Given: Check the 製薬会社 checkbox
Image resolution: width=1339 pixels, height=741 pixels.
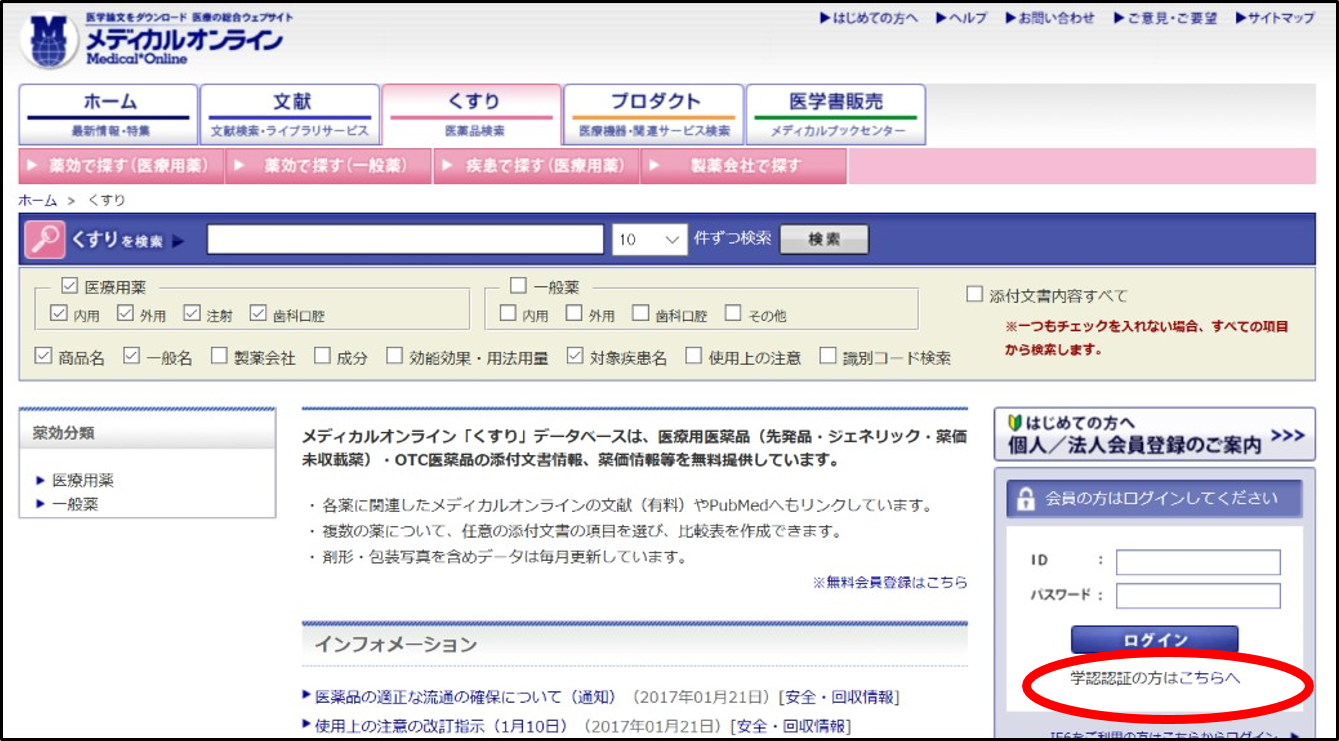Looking at the screenshot, I should pos(219,356).
